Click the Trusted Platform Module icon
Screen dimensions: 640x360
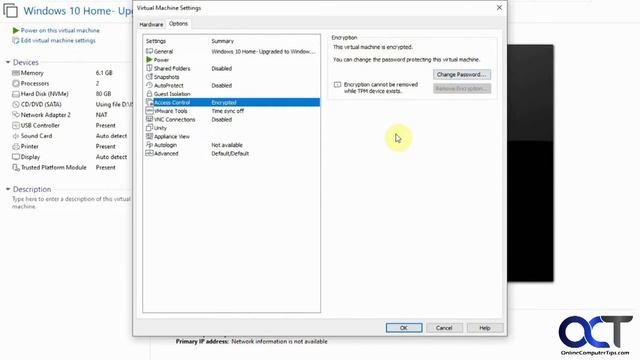(x=16, y=167)
